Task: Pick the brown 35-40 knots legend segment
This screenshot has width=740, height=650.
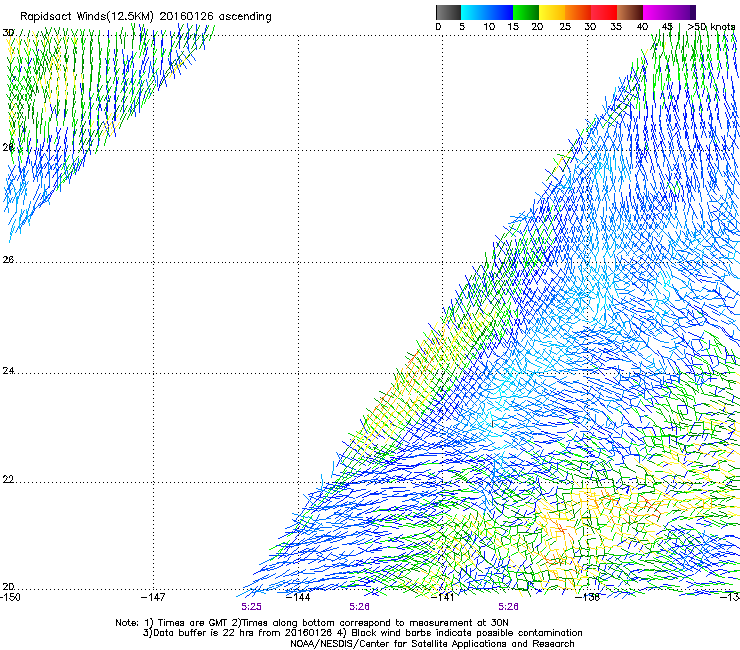Action: 630,12
